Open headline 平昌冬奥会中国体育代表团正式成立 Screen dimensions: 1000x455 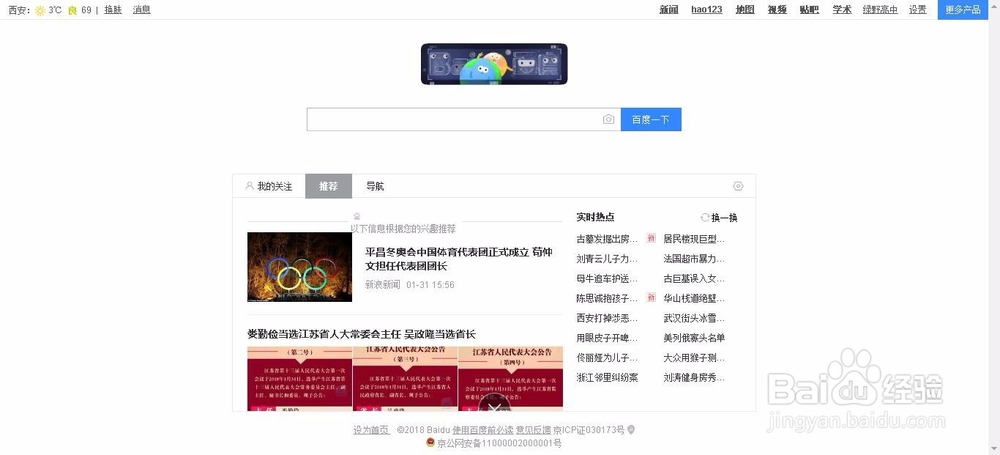click(459, 258)
